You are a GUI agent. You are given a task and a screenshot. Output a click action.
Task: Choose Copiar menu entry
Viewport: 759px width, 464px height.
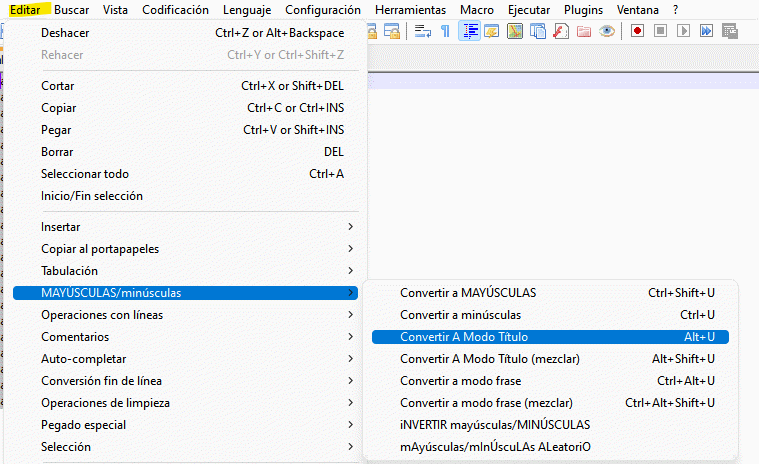pos(185,107)
